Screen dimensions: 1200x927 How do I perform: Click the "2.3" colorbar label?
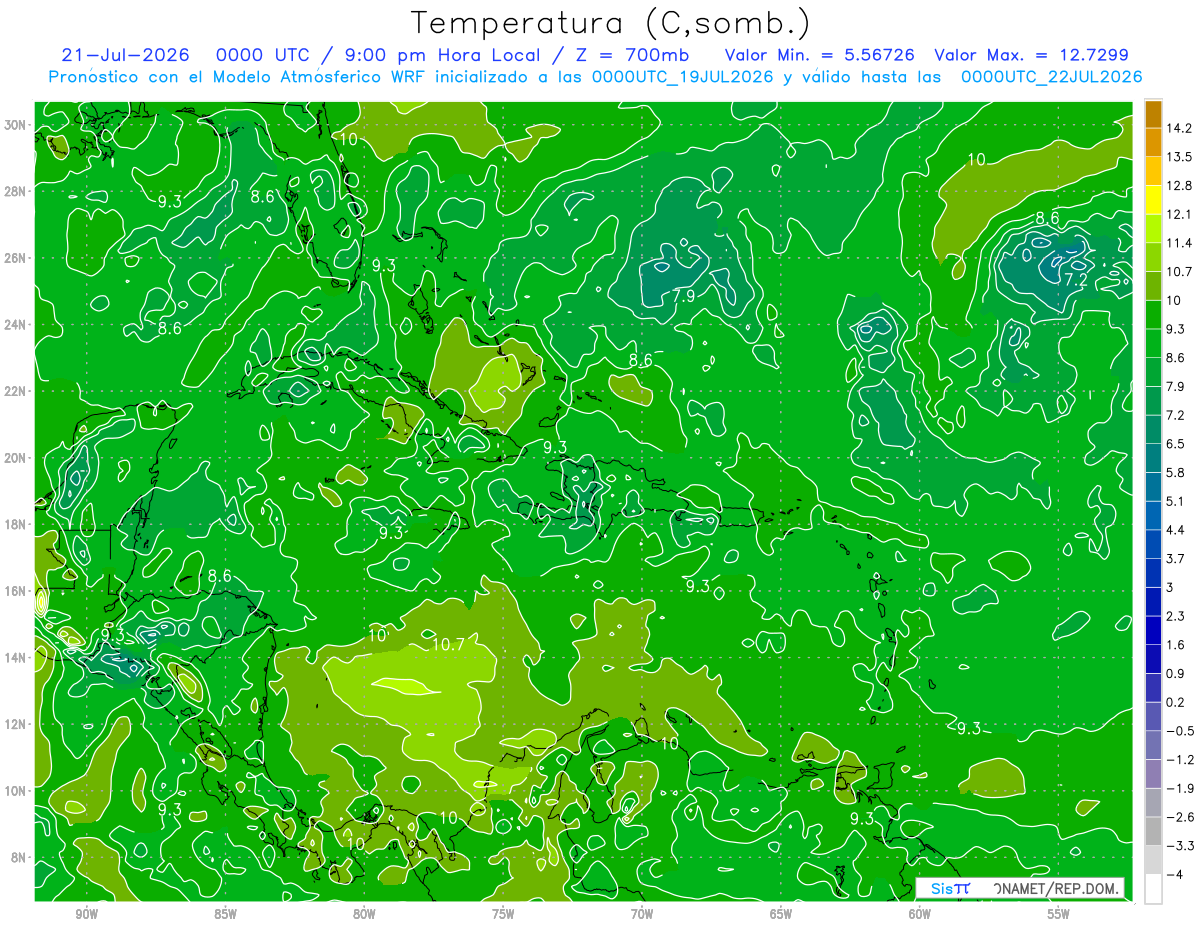tap(1176, 616)
